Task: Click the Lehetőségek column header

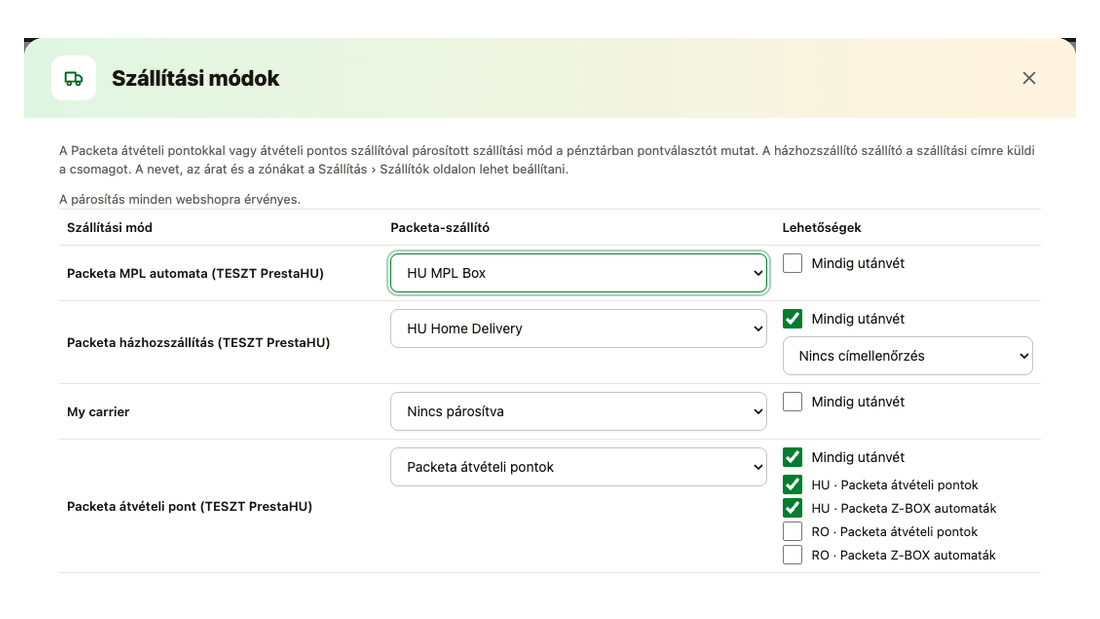Action: tap(821, 227)
